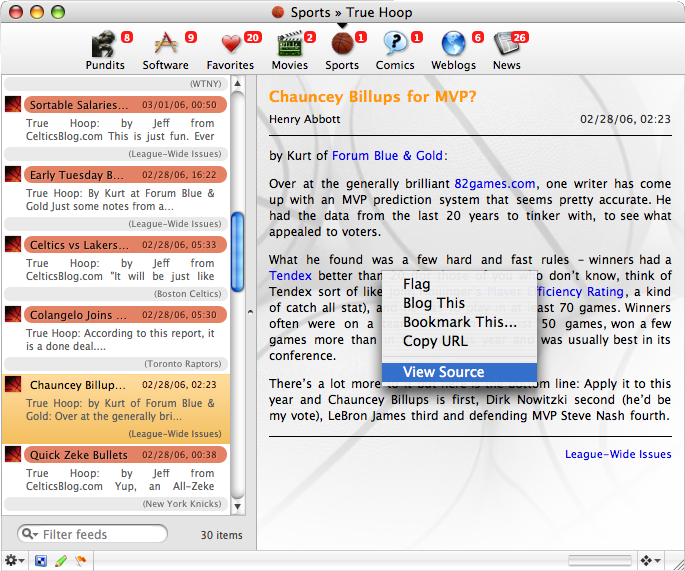Open the Forum Blue & Gold link

tap(387, 156)
